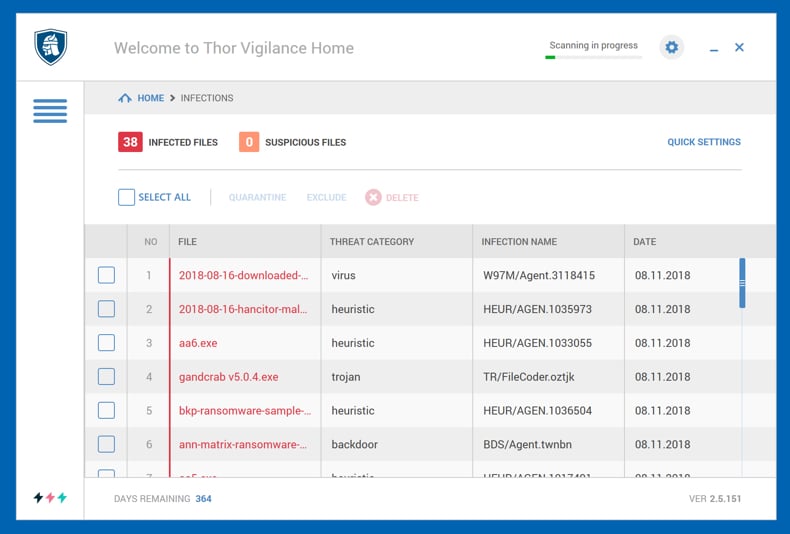Click infection name W97M/Agent.3118415
Image resolution: width=790 pixels, height=534 pixels.
point(539,276)
